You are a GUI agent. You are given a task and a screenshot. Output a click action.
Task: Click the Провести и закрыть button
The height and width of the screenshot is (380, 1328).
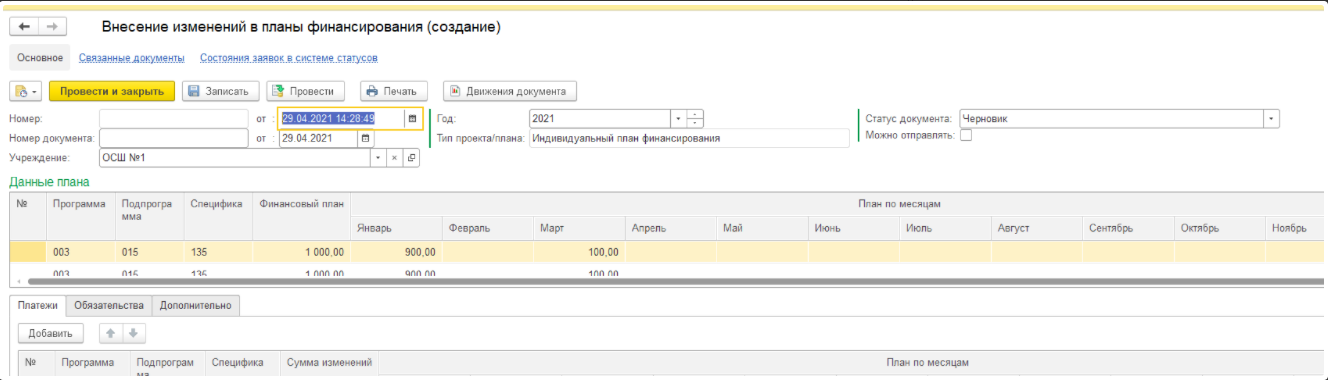pyautogui.click(x=112, y=91)
